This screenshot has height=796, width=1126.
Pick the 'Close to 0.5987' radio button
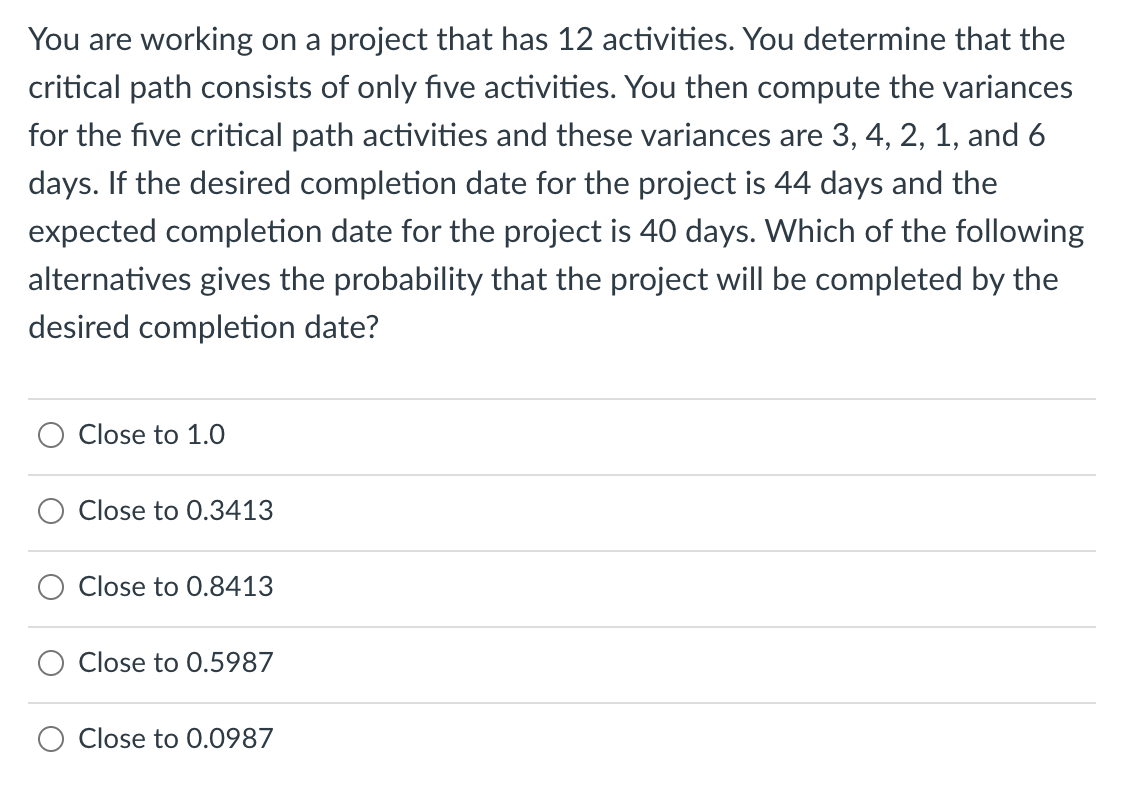pos(51,662)
